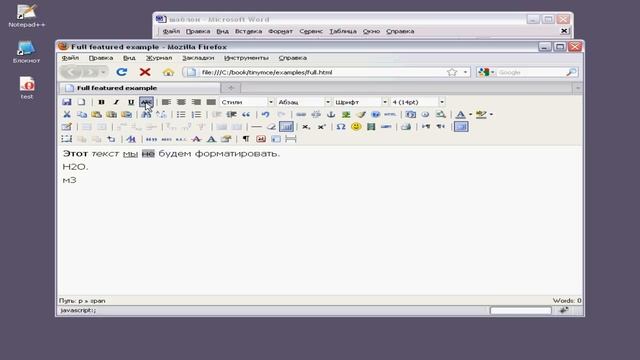
Task: Click the Paste icon in editor toolbar
Action: tap(96, 114)
